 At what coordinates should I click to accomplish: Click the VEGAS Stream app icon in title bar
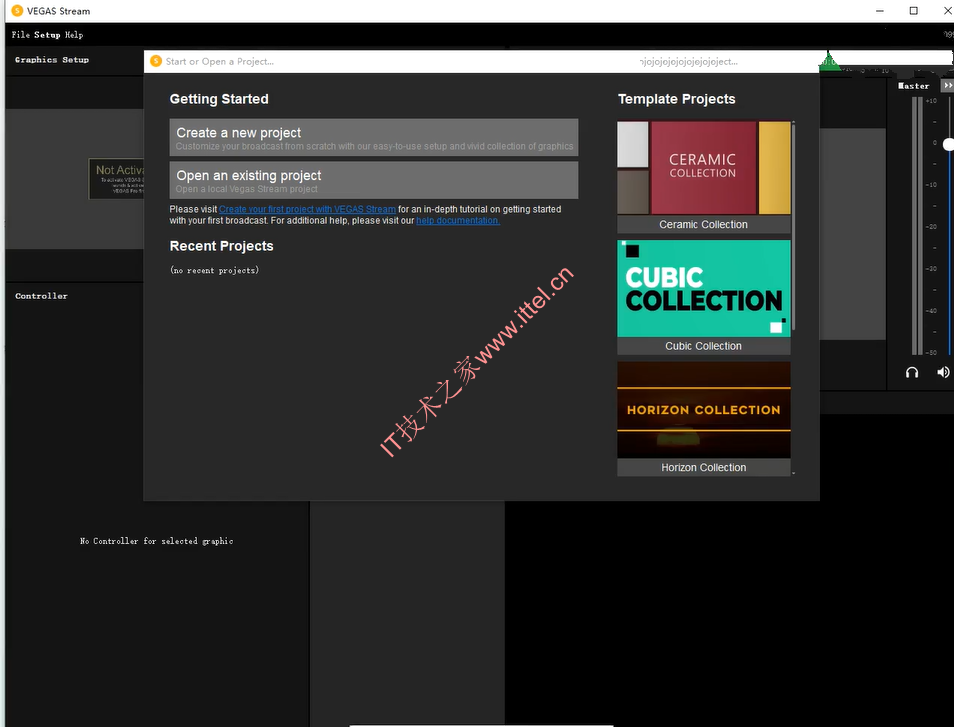pos(17,10)
